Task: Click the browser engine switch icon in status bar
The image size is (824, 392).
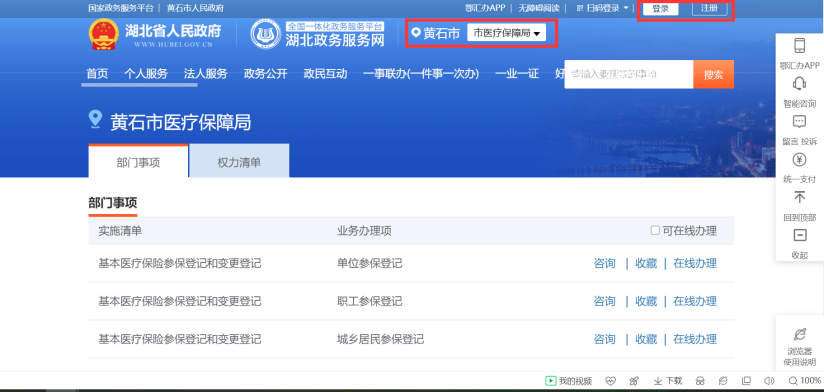Action: [x=723, y=381]
